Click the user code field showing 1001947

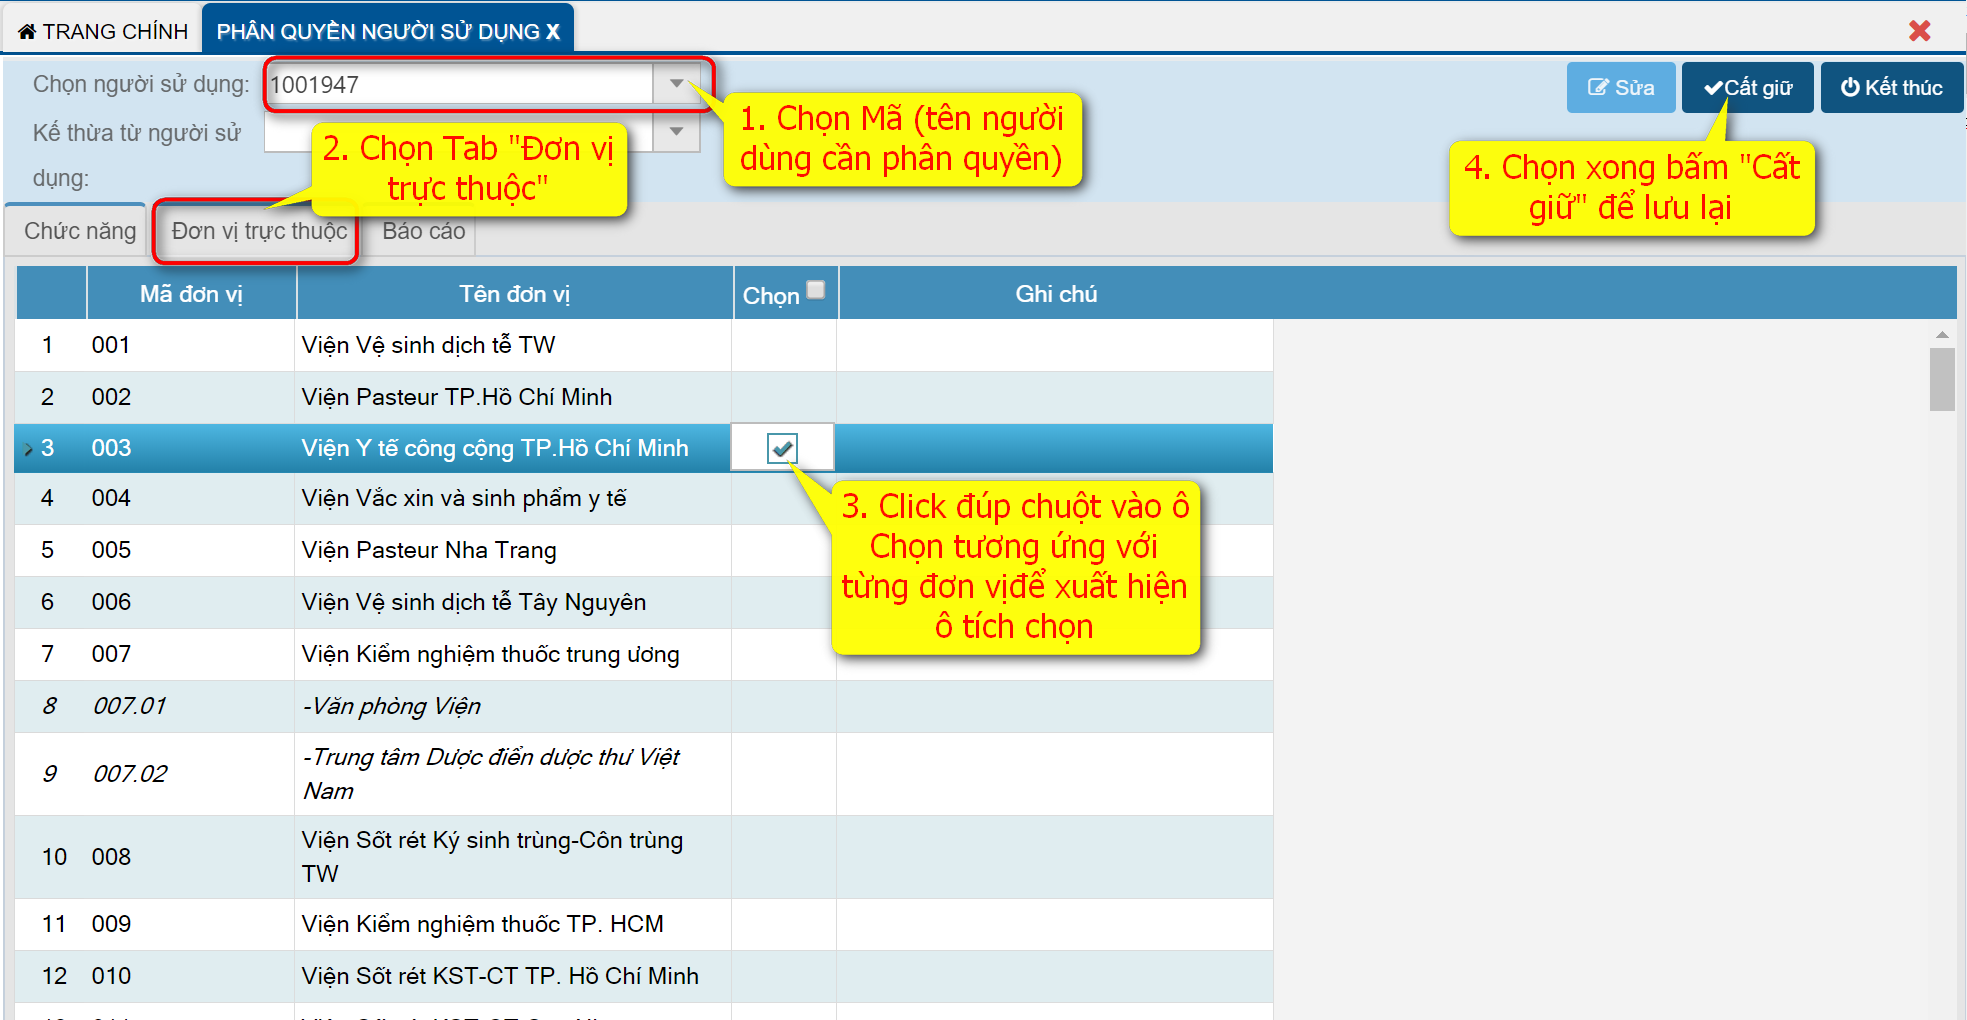460,85
